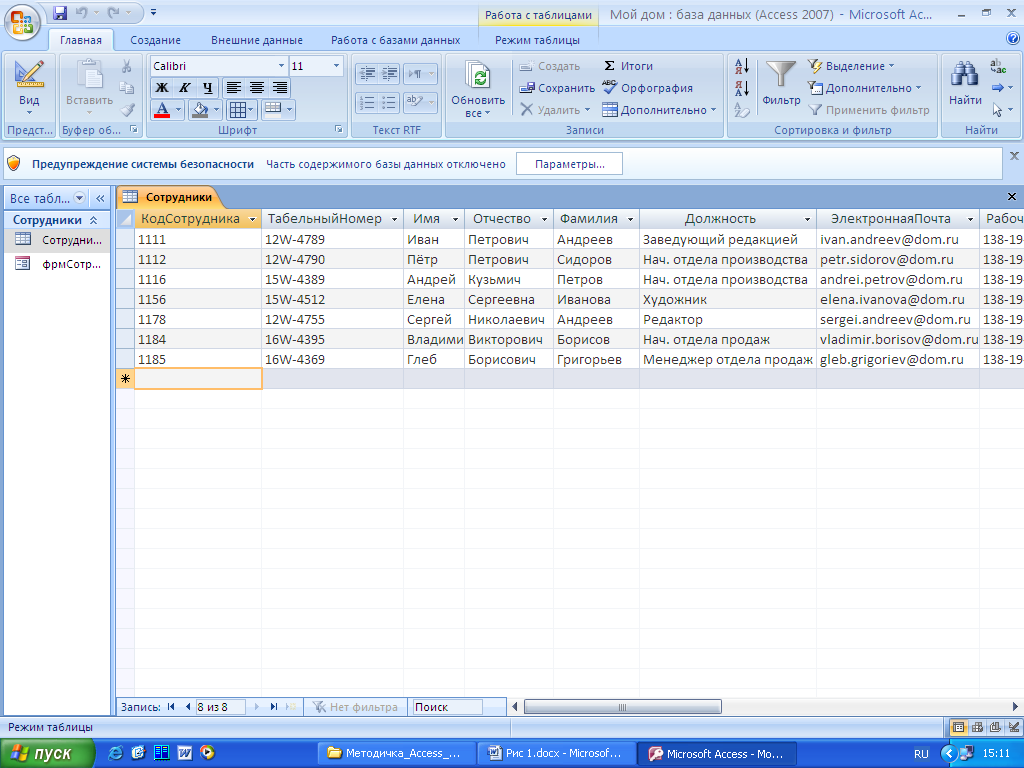Open the Внешние данные tab
This screenshot has height=768, width=1024.
[x=257, y=40]
